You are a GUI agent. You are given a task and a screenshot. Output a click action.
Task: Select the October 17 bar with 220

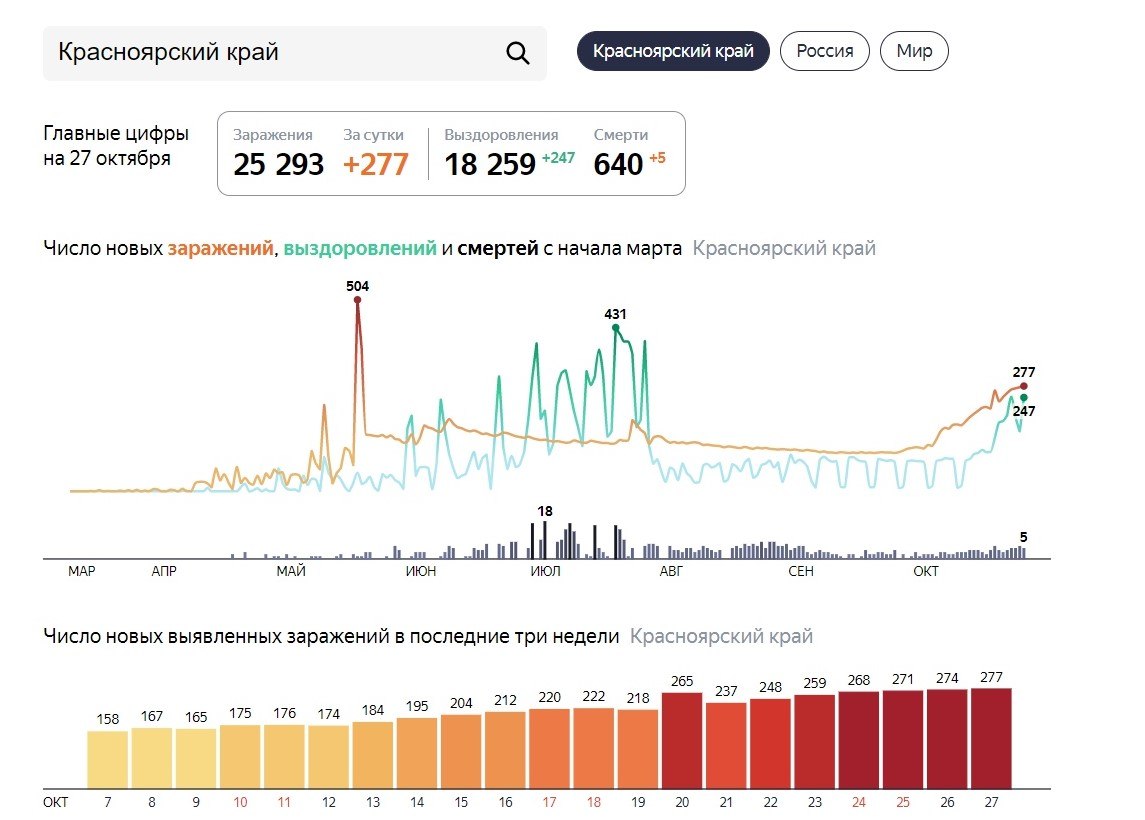click(x=549, y=748)
